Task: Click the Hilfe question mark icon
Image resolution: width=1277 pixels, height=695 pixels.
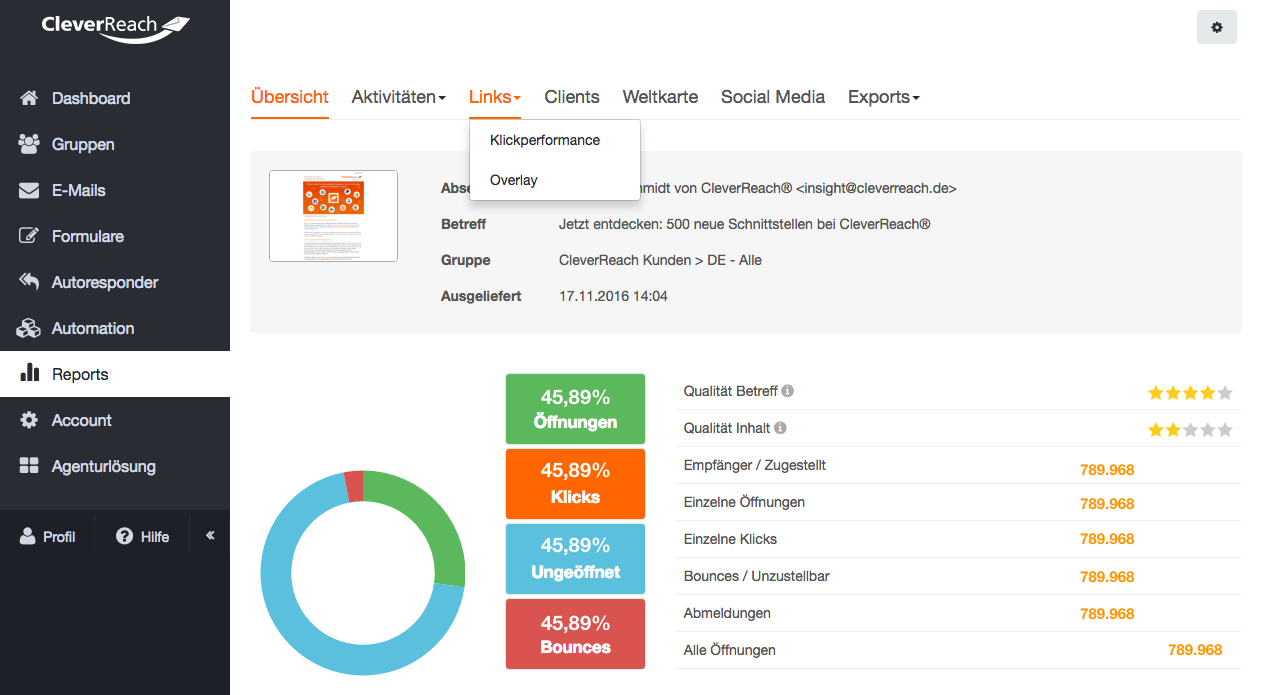Action: [x=124, y=537]
